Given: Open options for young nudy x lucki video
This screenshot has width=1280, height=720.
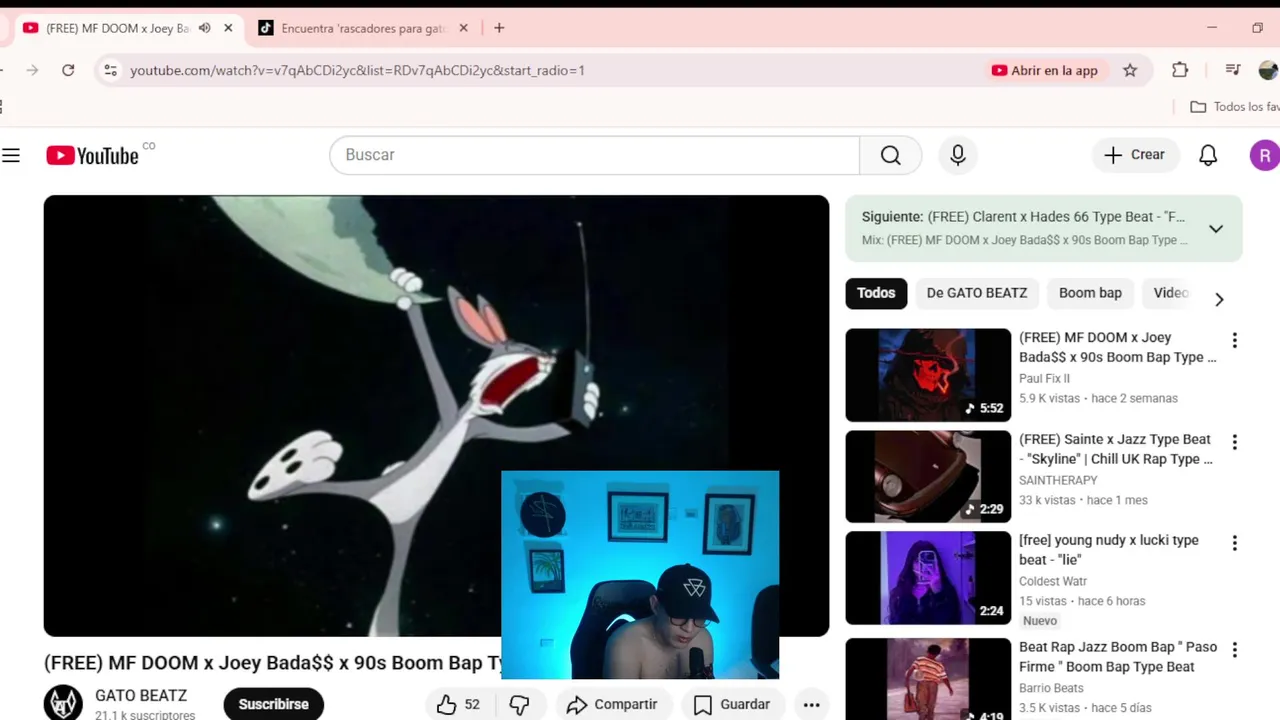Looking at the screenshot, I should [1235, 543].
